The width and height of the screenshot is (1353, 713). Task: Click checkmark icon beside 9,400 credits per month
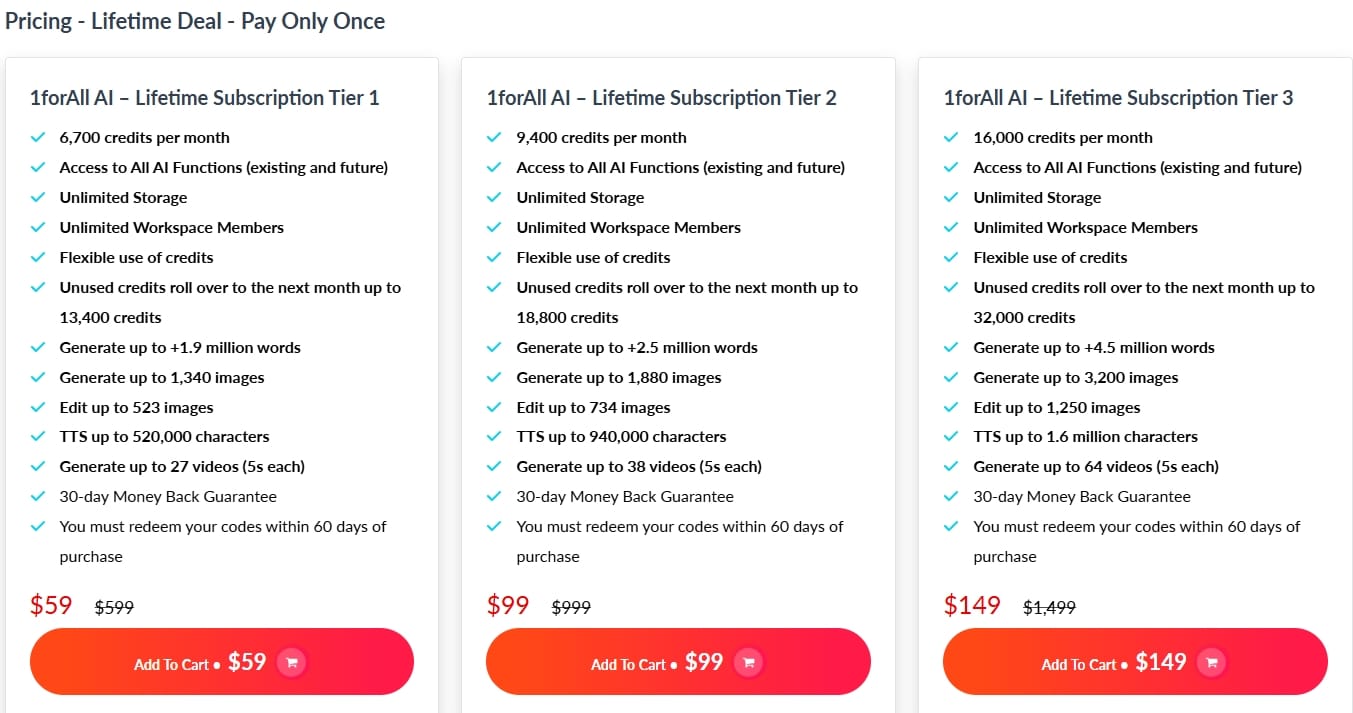point(495,138)
